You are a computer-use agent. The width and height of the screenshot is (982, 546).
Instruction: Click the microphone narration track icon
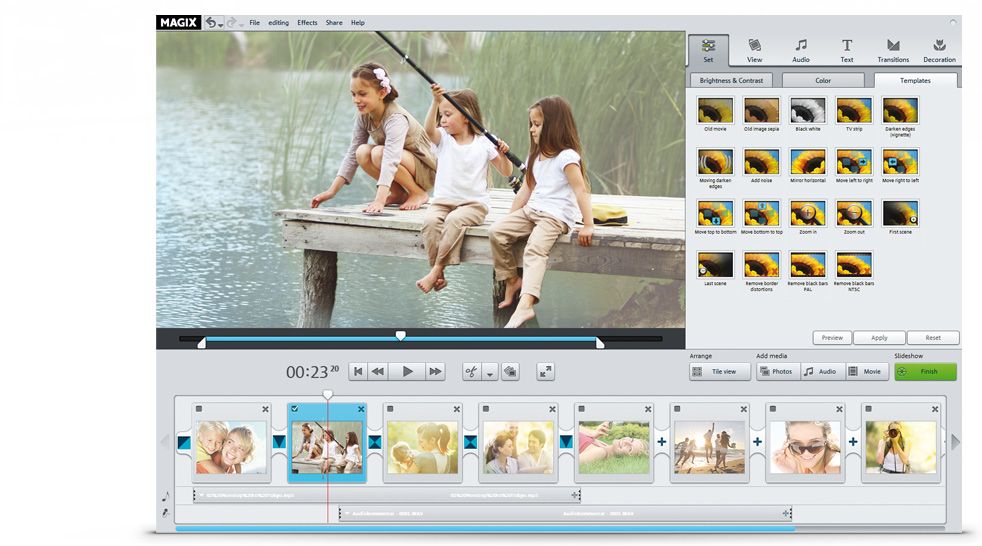(165, 513)
